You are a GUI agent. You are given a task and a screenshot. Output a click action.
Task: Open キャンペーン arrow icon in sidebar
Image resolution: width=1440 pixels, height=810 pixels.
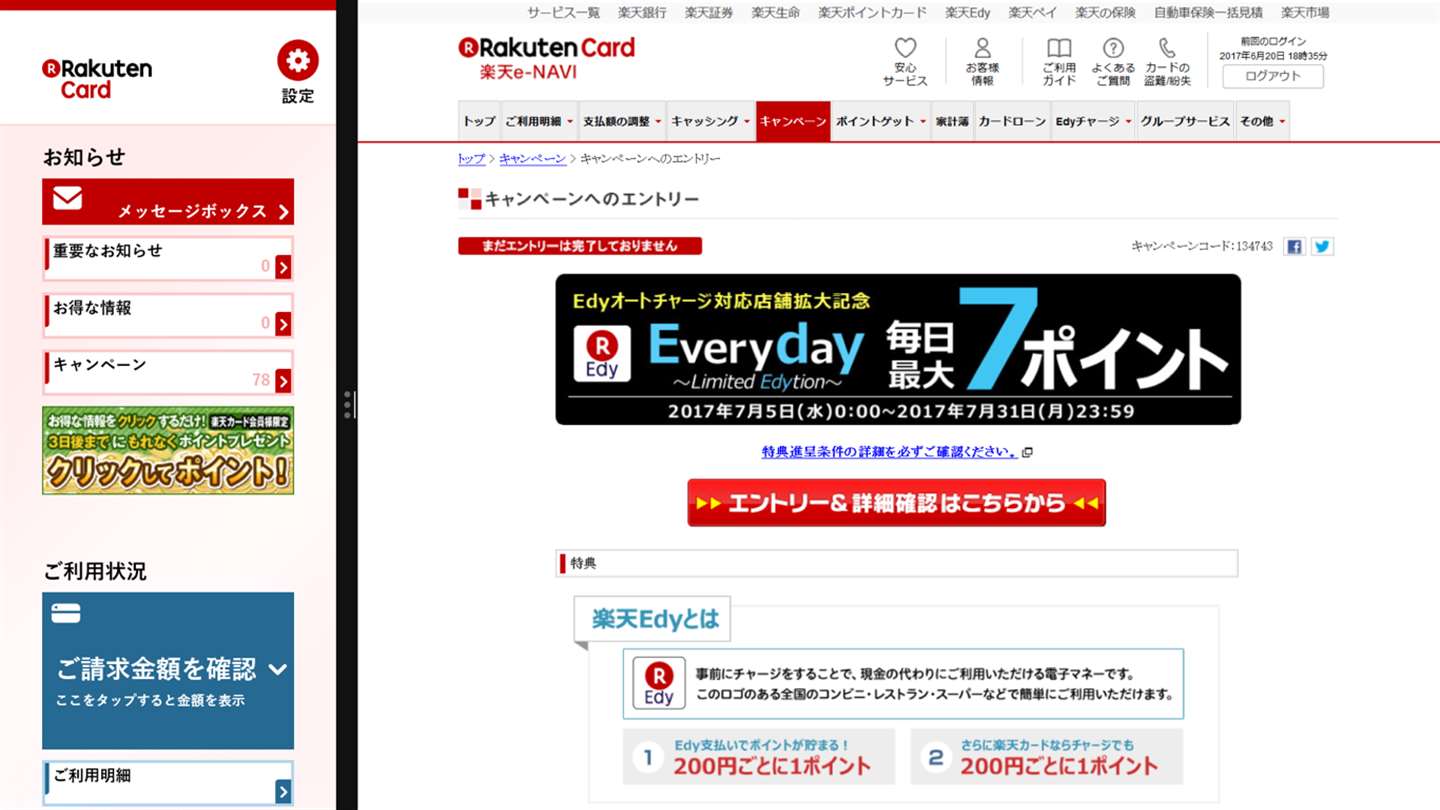(283, 381)
